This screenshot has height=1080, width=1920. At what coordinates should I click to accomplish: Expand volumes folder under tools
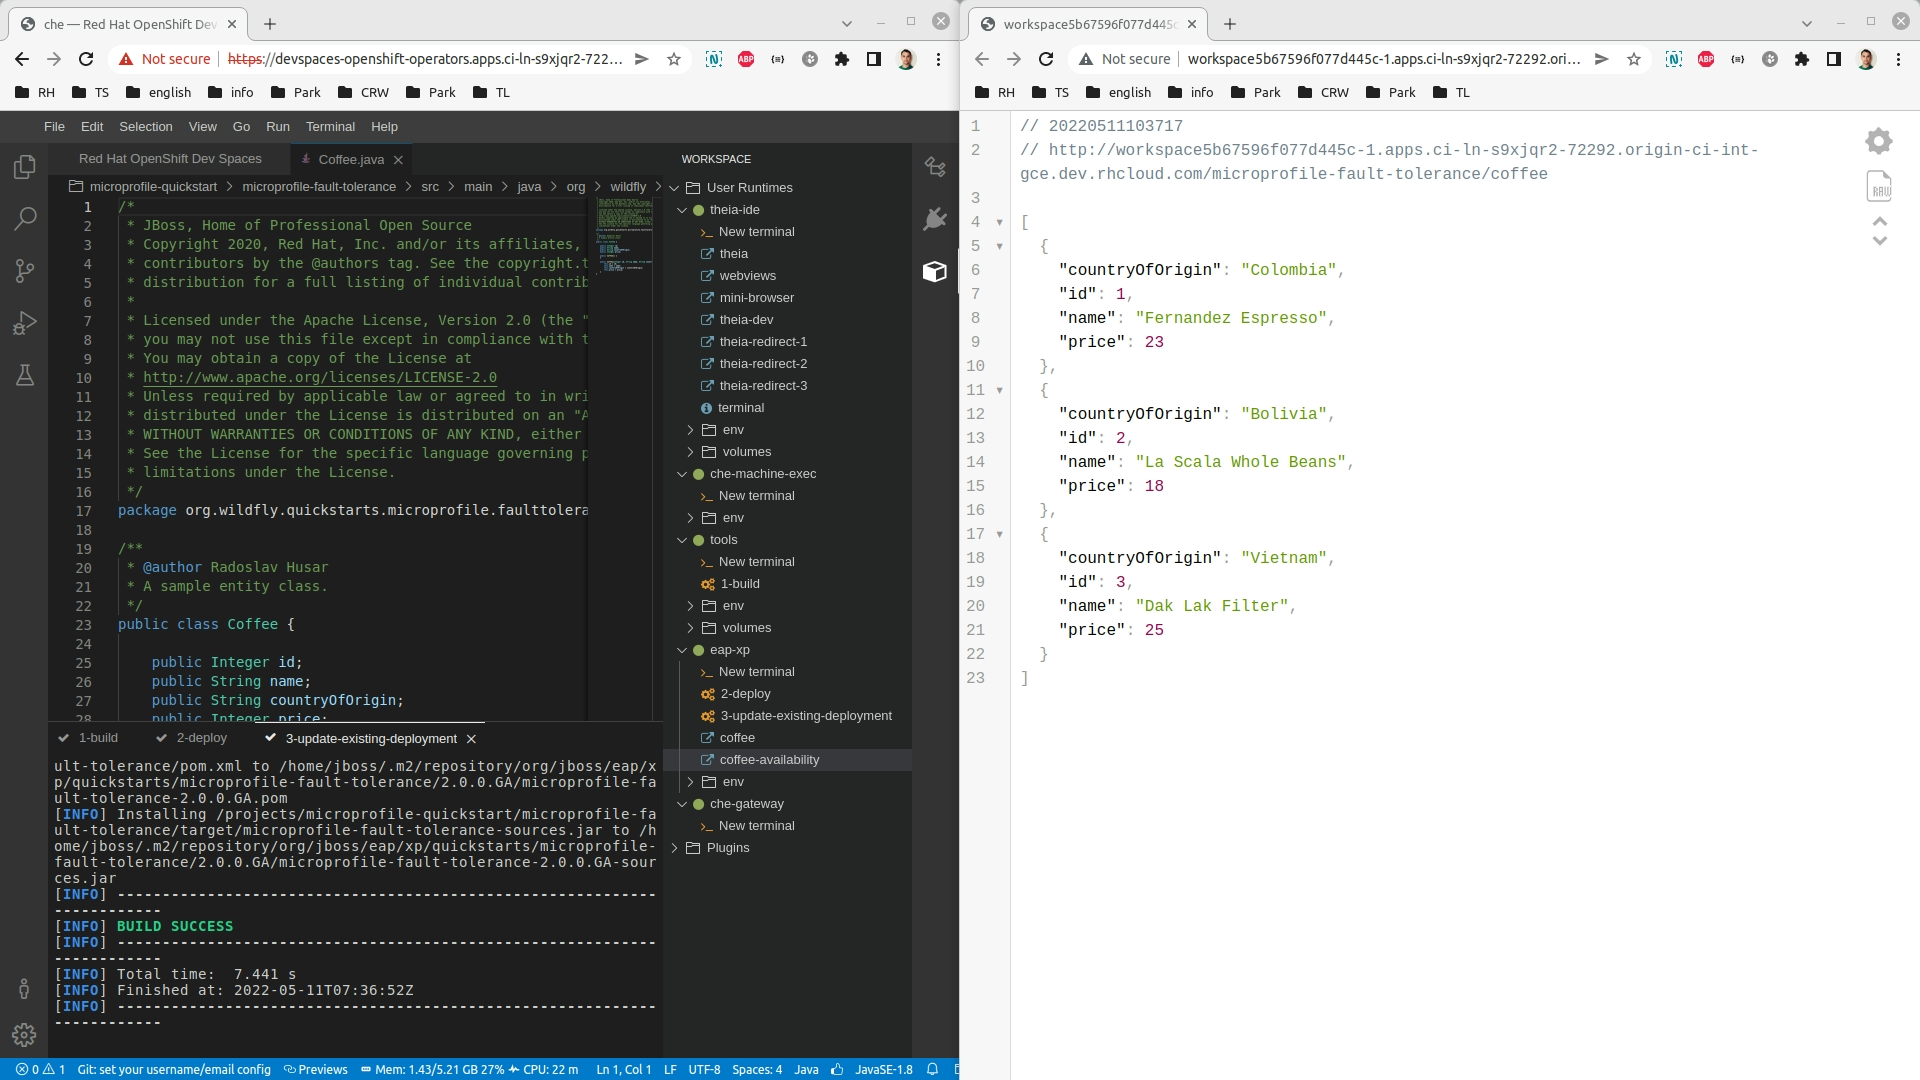click(690, 628)
